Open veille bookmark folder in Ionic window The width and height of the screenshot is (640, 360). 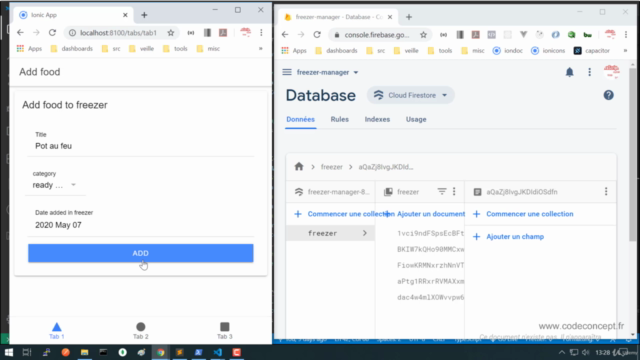[141, 49]
